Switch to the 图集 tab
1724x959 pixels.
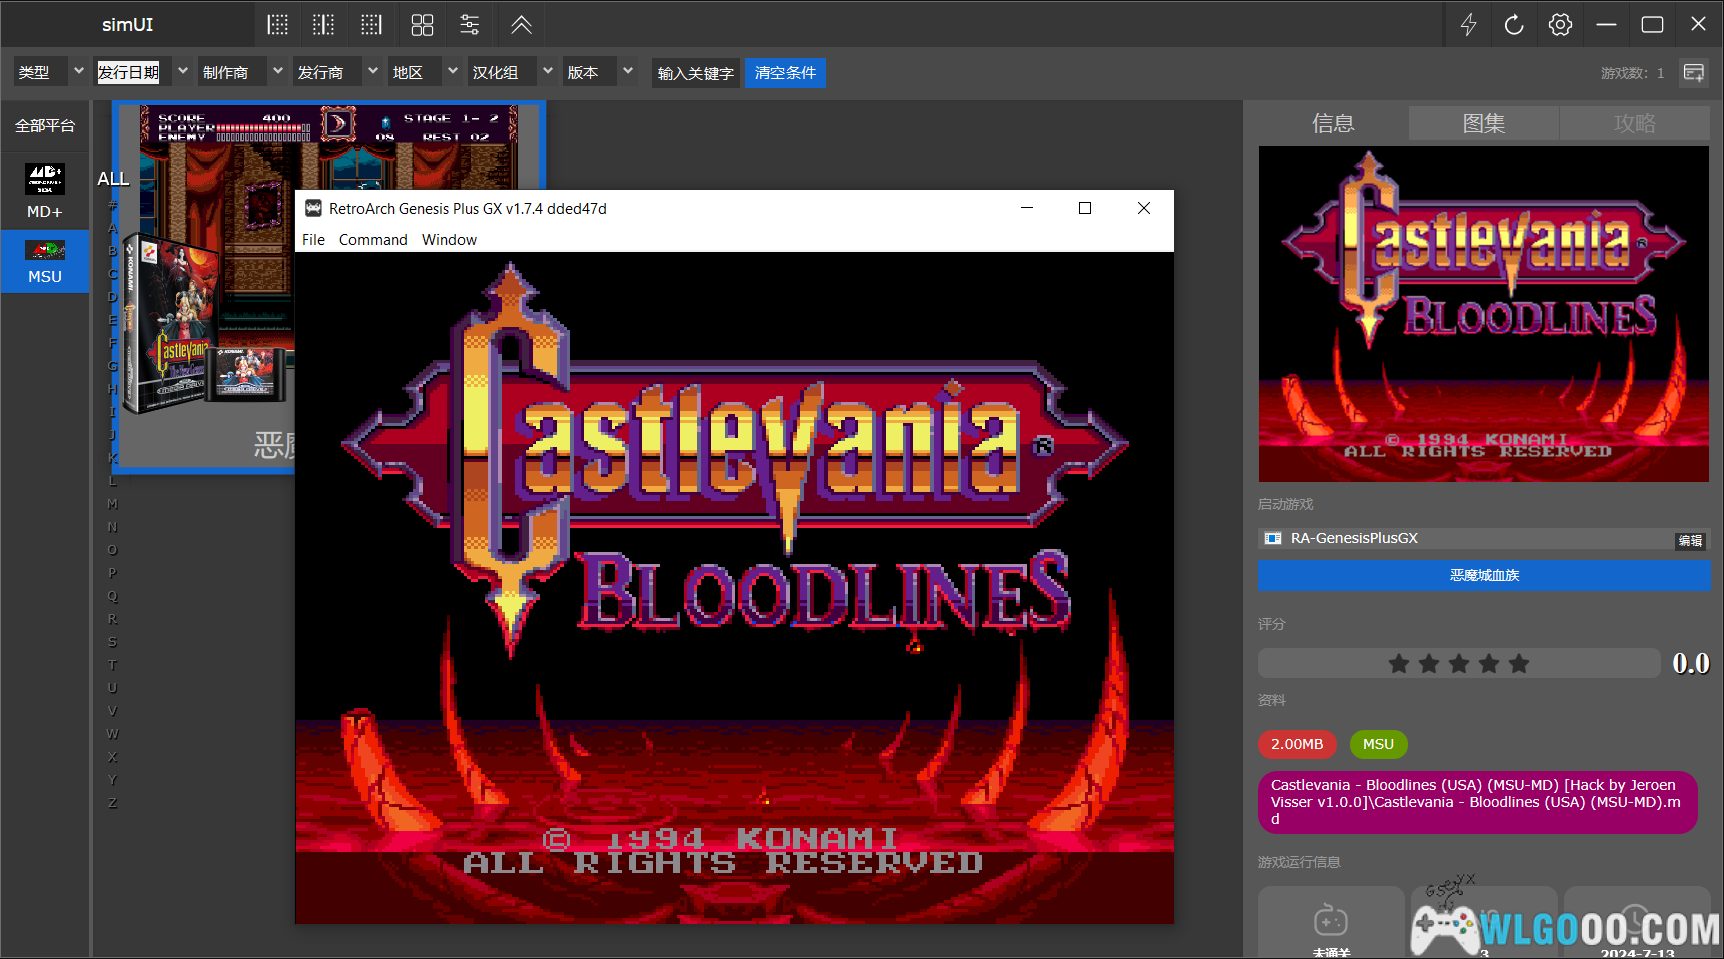[1483, 123]
